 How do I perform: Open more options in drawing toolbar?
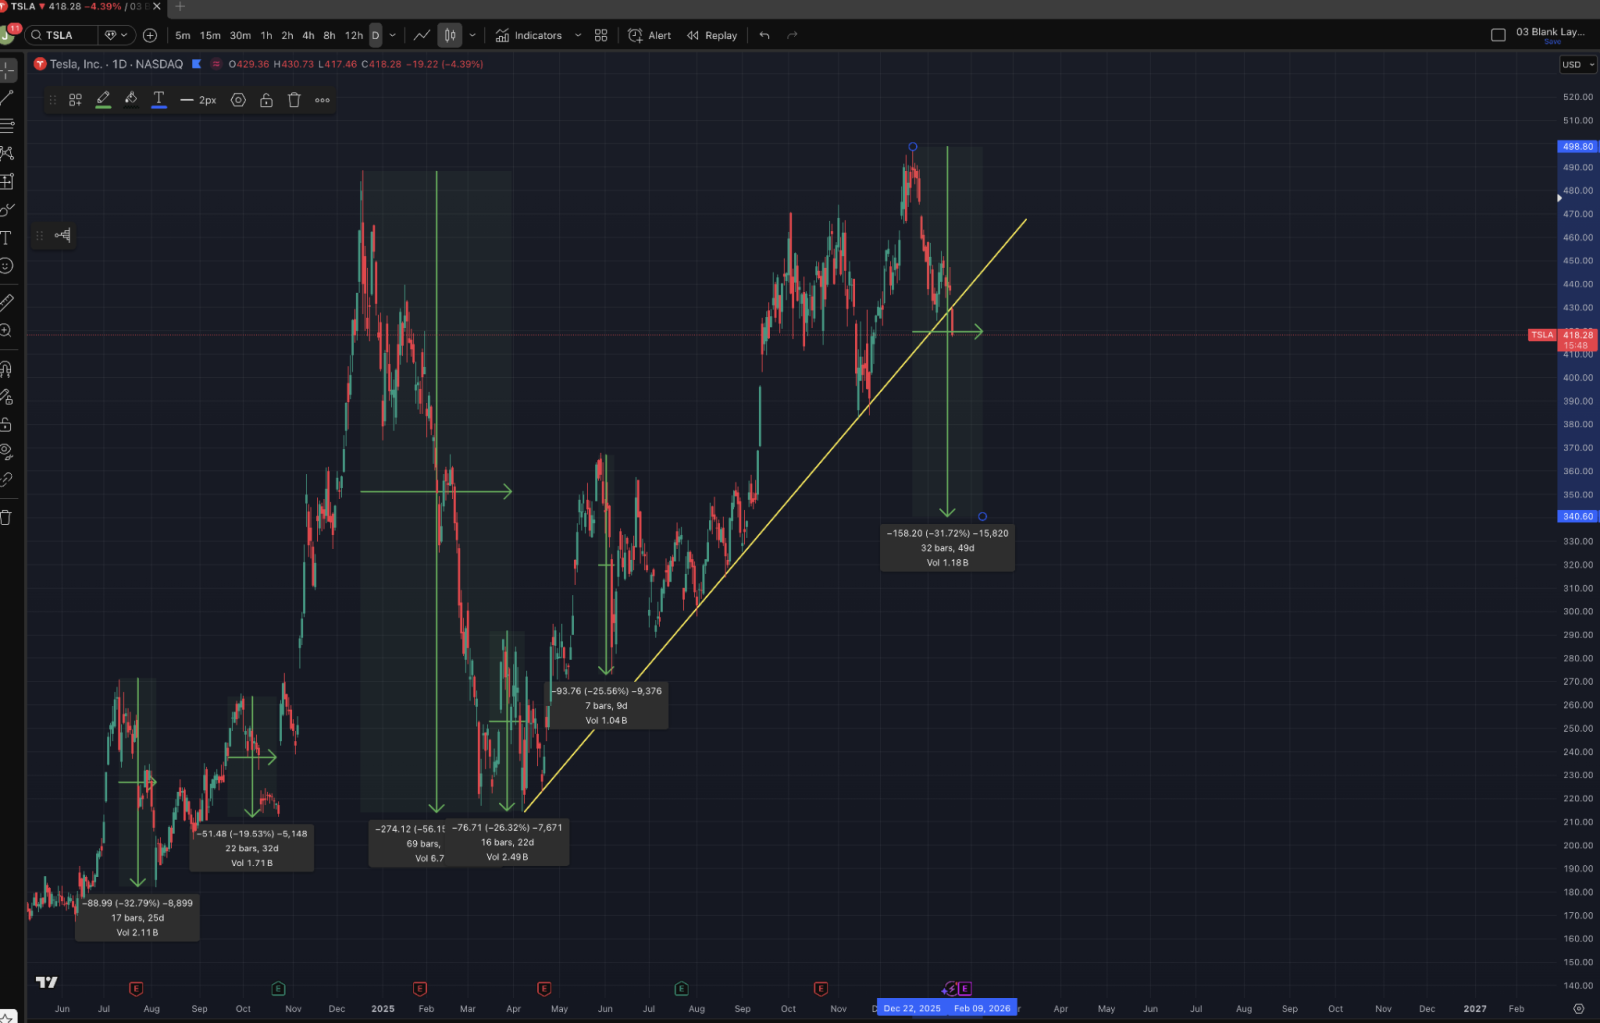pyautogui.click(x=322, y=100)
